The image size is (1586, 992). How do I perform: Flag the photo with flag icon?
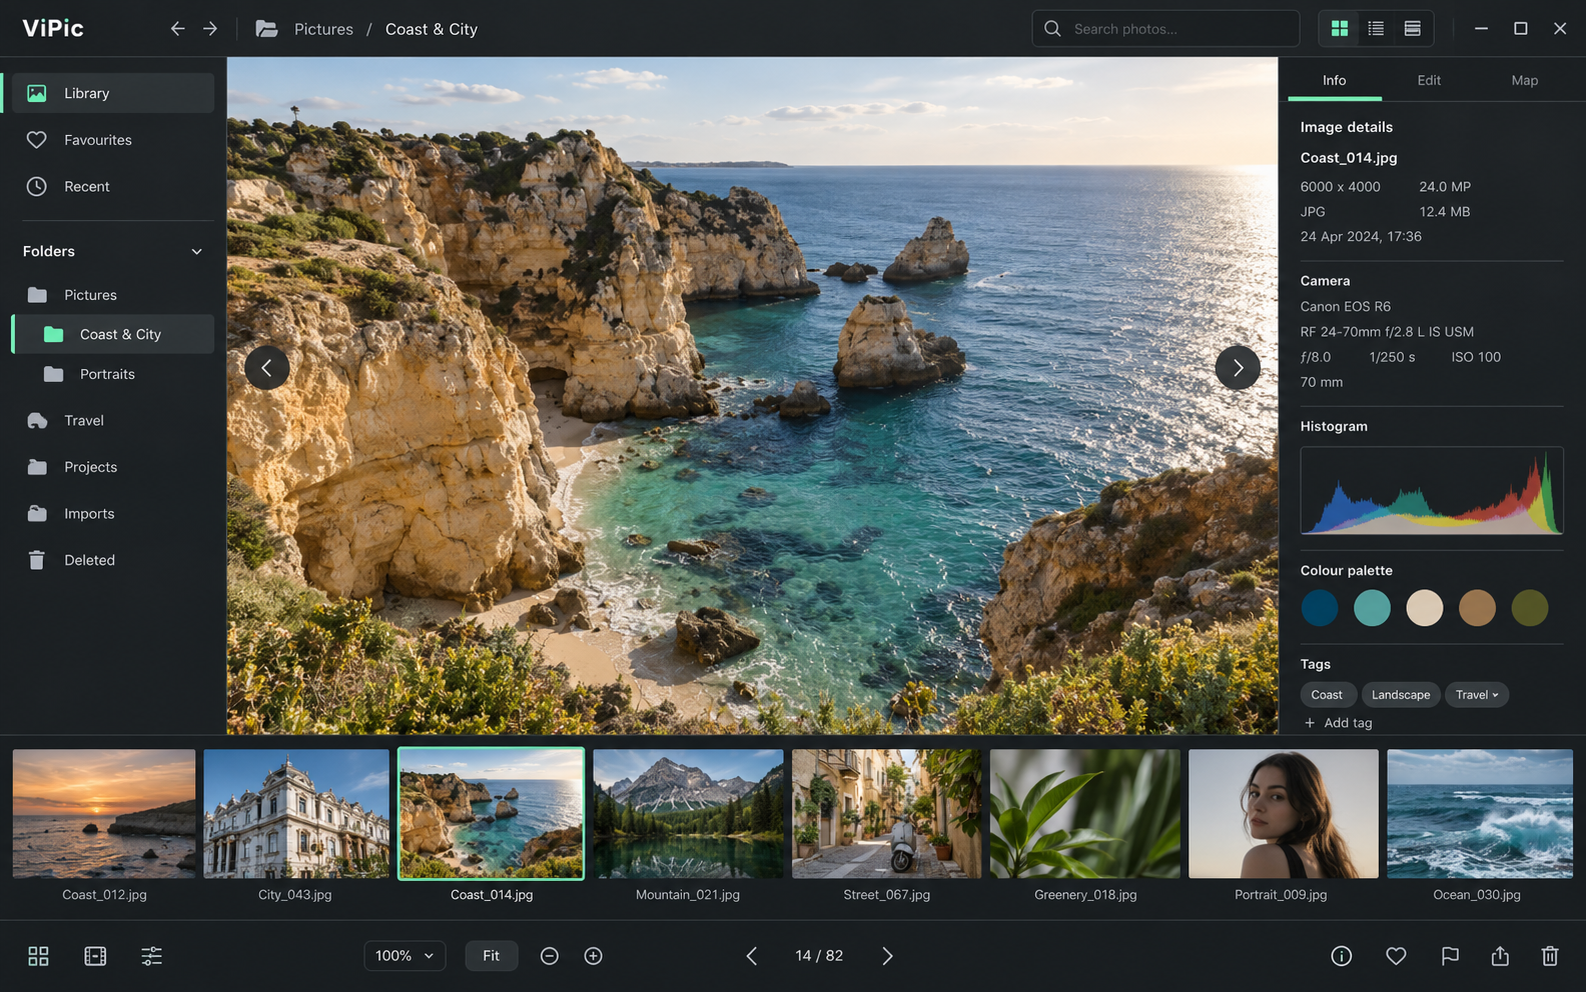pos(1450,956)
